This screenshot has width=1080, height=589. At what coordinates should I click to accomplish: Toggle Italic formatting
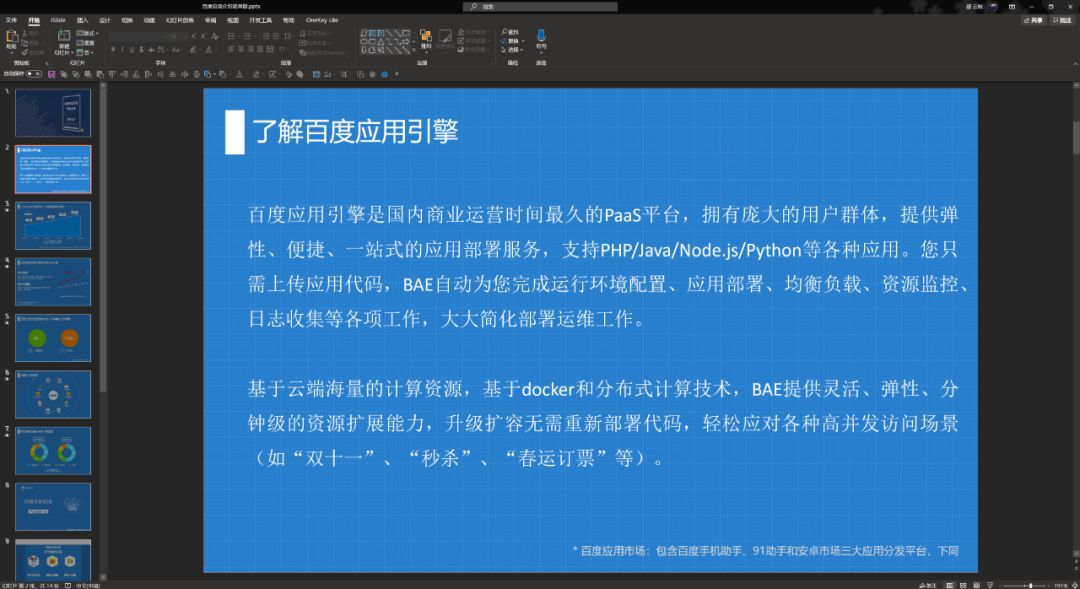[x=123, y=50]
